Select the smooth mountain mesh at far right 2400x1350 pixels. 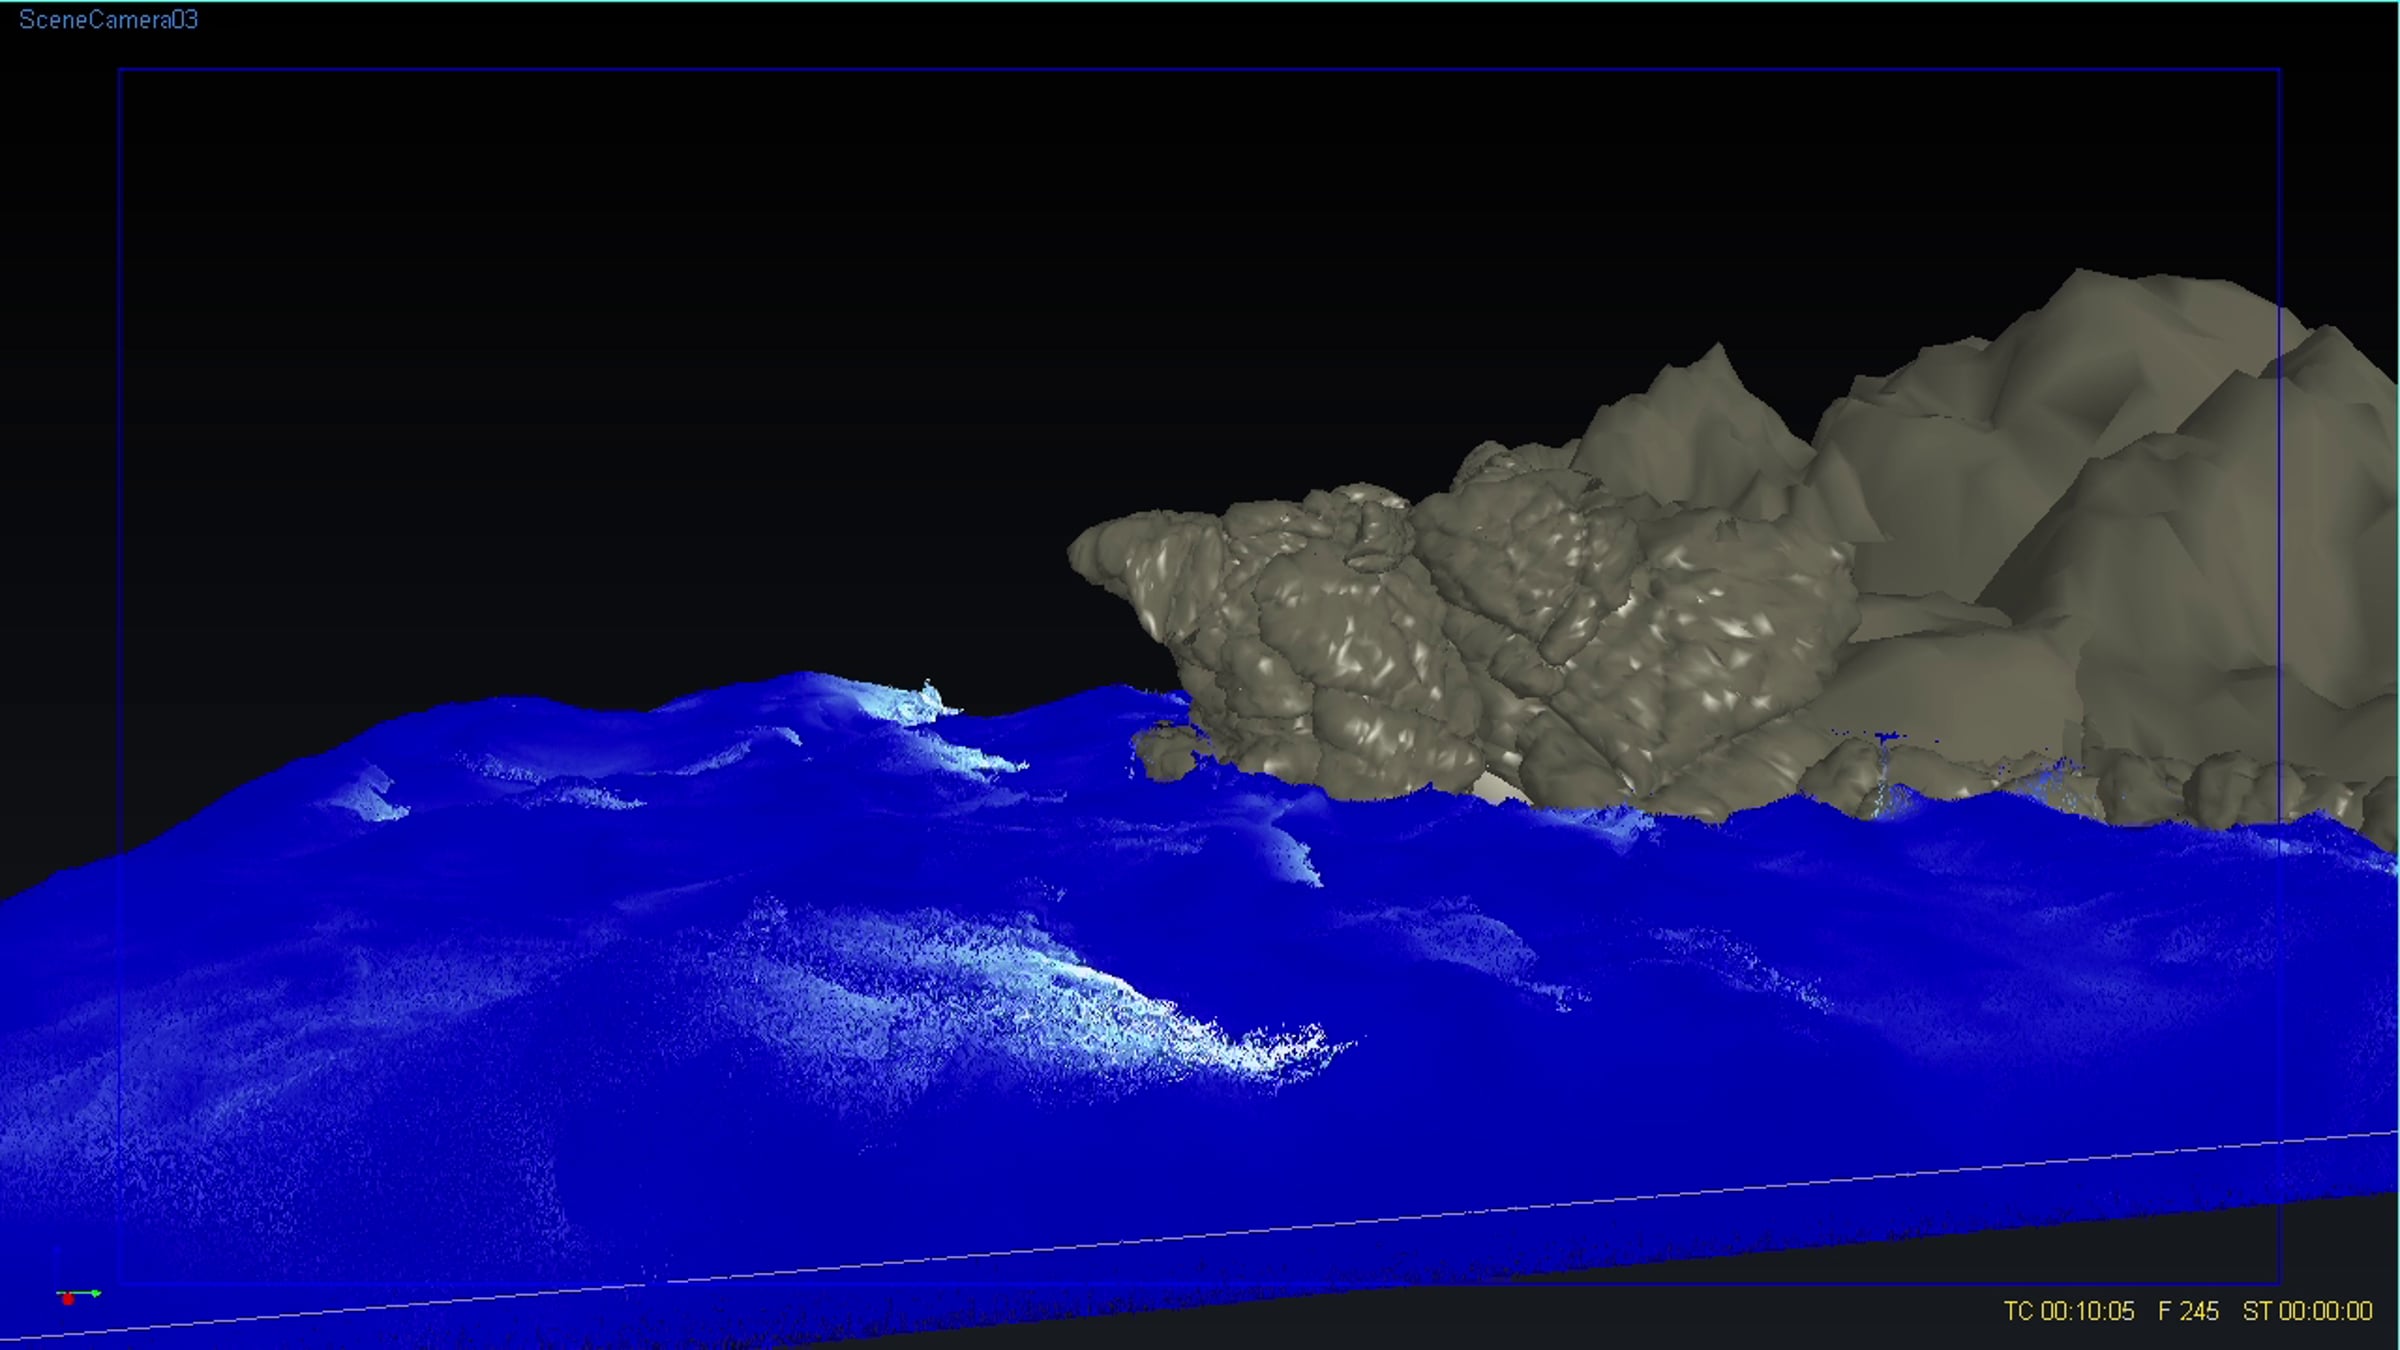pos(2150,500)
